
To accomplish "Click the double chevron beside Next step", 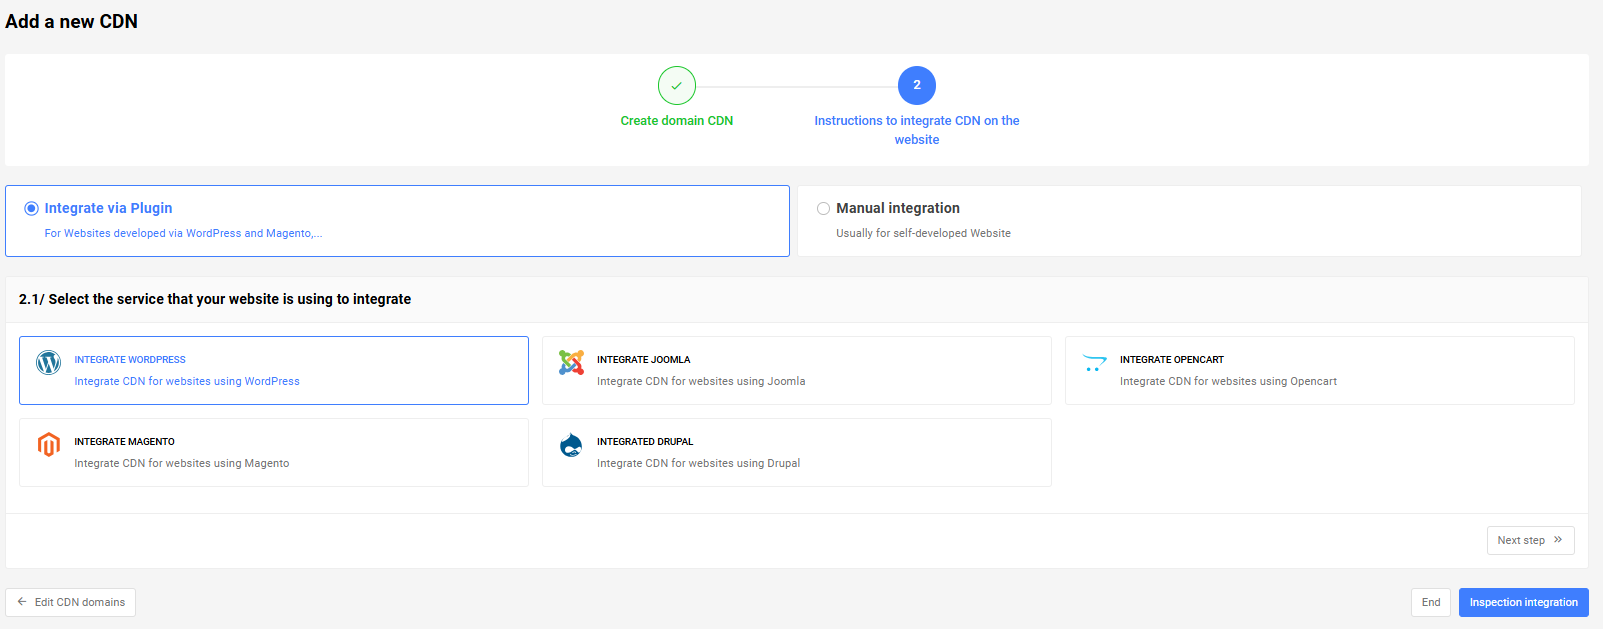I will tap(1557, 540).
